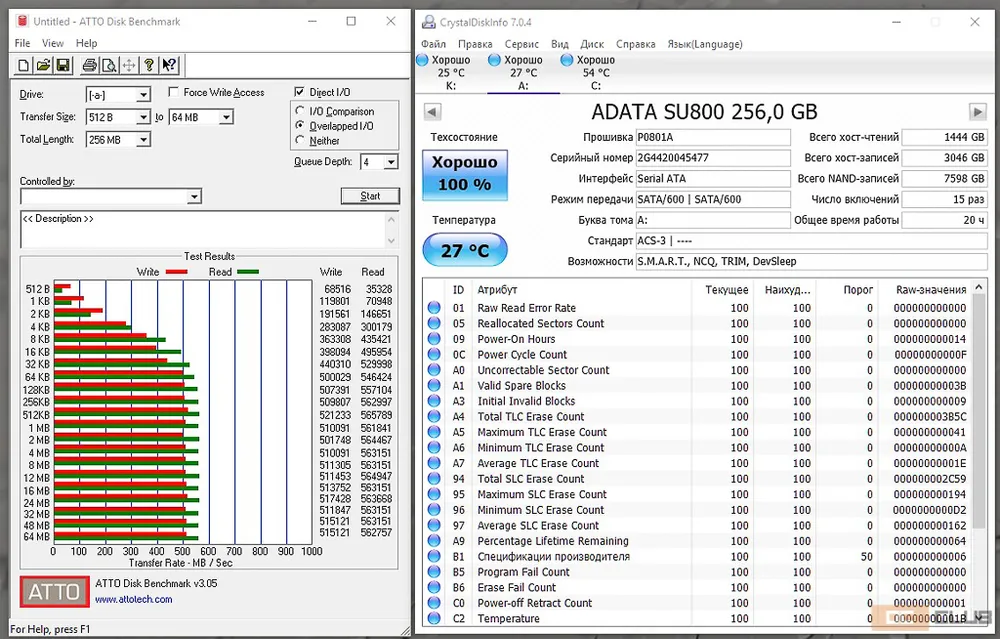Click the New file icon in ATTO toolbar
The height and width of the screenshot is (639, 1000).
(x=25, y=66)
